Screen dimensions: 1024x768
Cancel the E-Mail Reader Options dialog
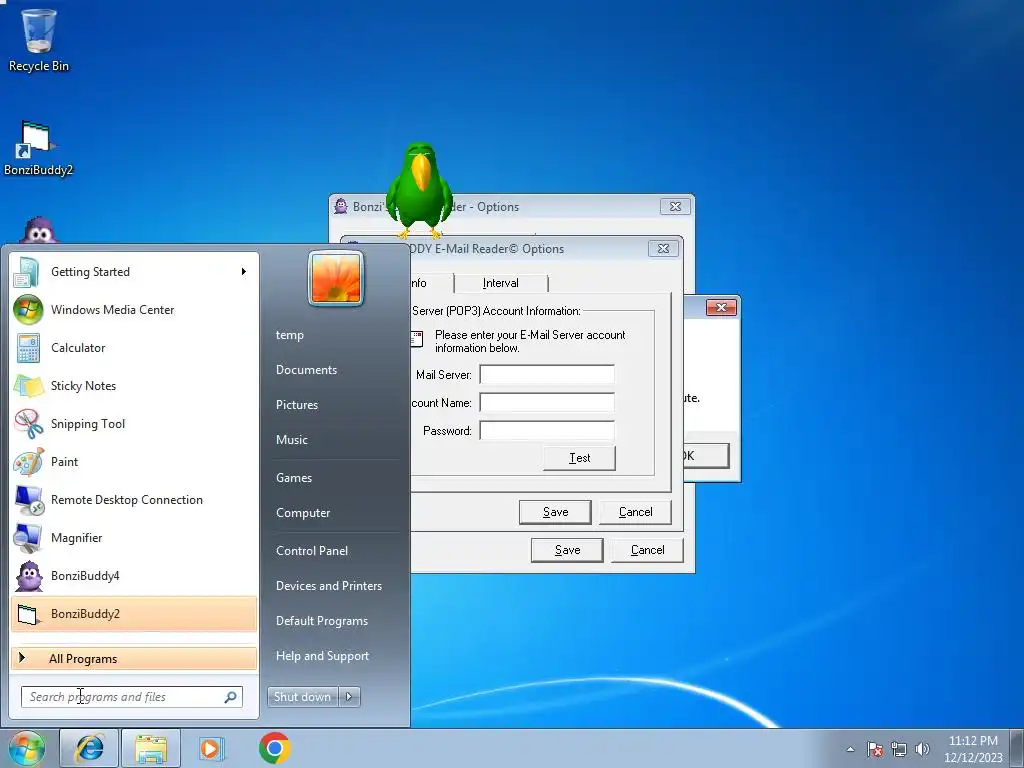tap(635, 512)
